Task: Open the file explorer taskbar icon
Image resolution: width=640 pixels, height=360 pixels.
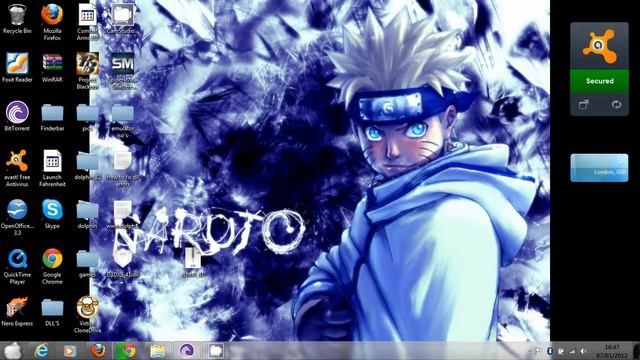Action: (x=158, y=351)
